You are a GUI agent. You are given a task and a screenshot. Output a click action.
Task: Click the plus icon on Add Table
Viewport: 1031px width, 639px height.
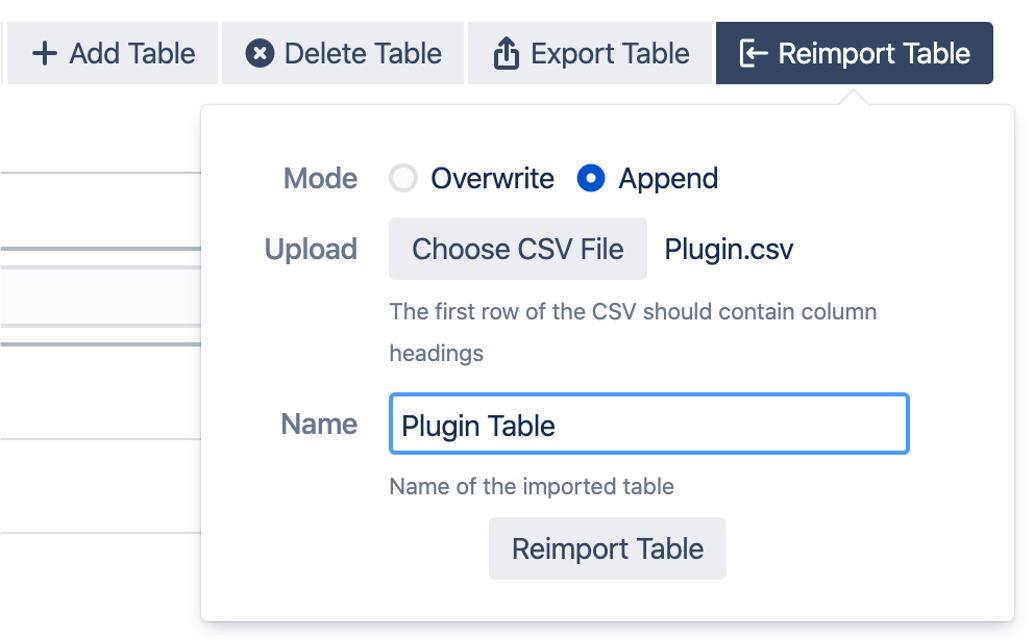[x=45, y=53]
